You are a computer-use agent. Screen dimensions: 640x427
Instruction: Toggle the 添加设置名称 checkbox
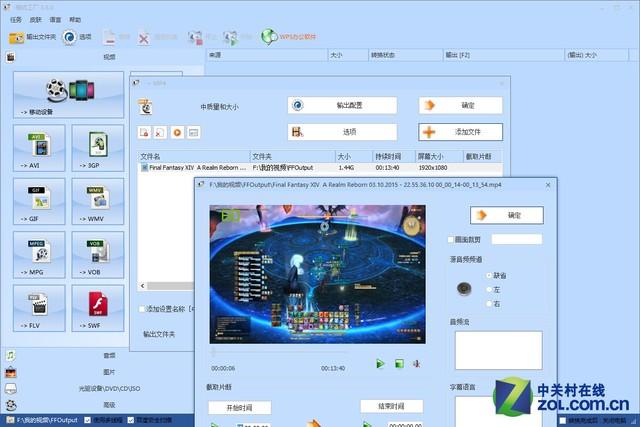(142, 309)
